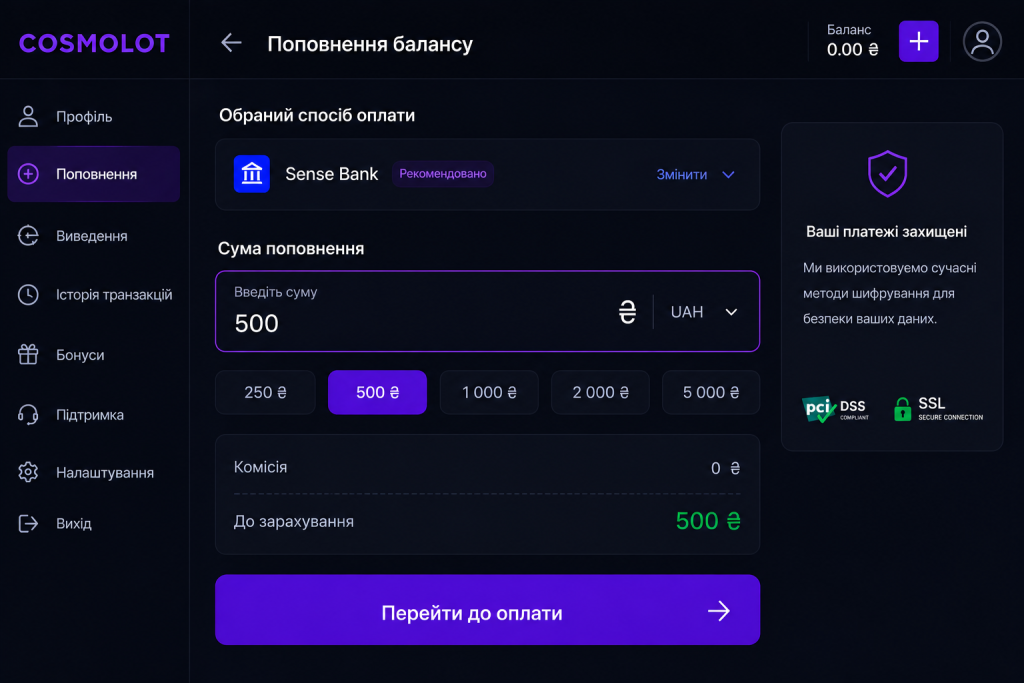This screenshot has height=683, width=1024.
Task: Click the back arrow next to Поповнення балансу
Action: point(231,43)
